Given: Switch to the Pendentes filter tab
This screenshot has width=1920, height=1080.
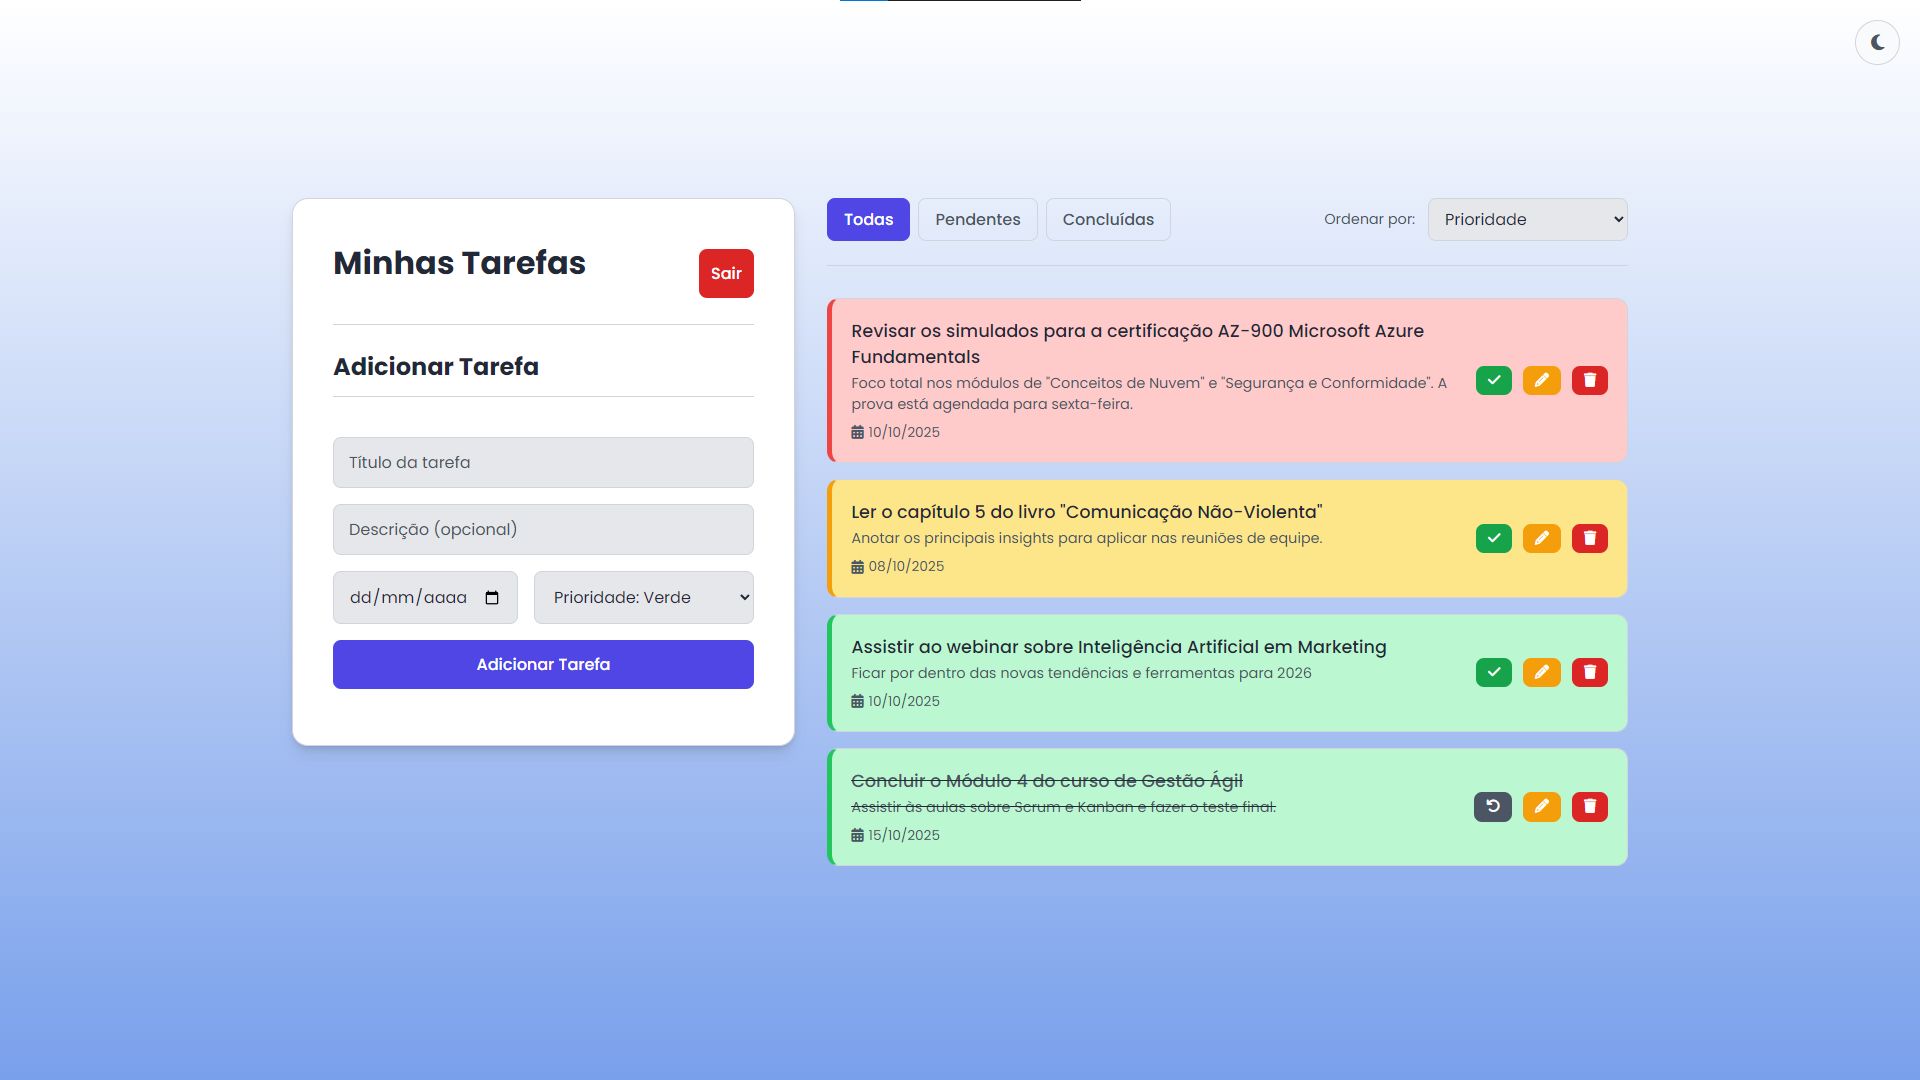Looking at the screenshot, I should 977,219.
